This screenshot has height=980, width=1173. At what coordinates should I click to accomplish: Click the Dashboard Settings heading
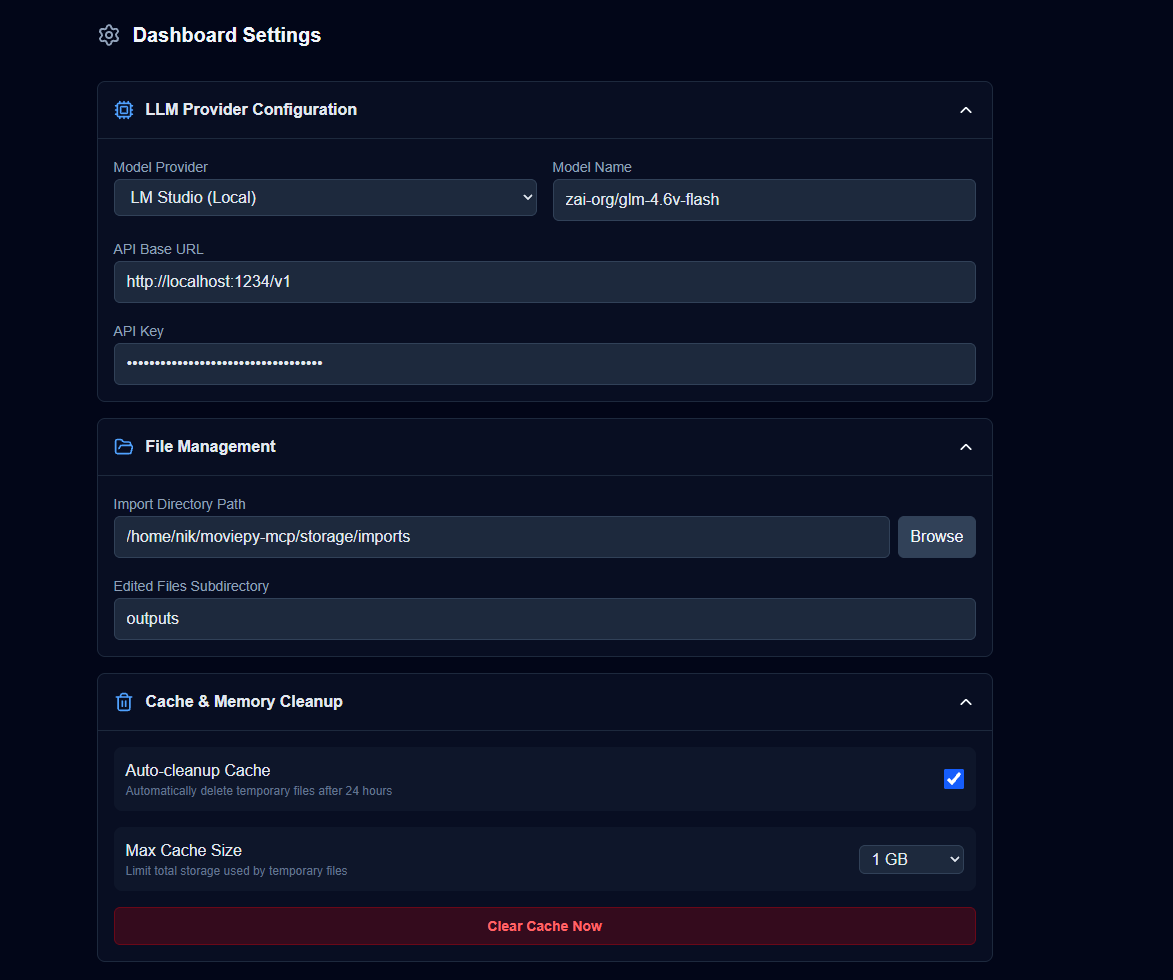(227, 35)
